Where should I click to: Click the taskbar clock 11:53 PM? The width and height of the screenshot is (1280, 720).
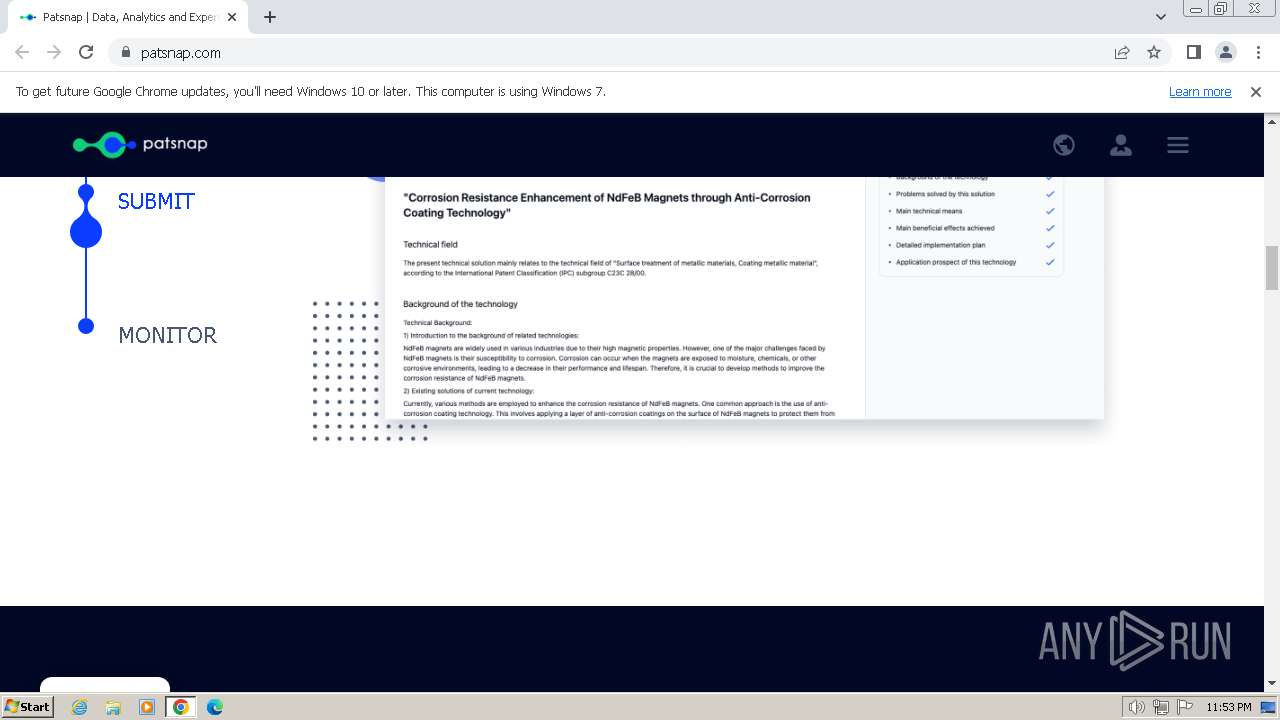[1229, 707]
